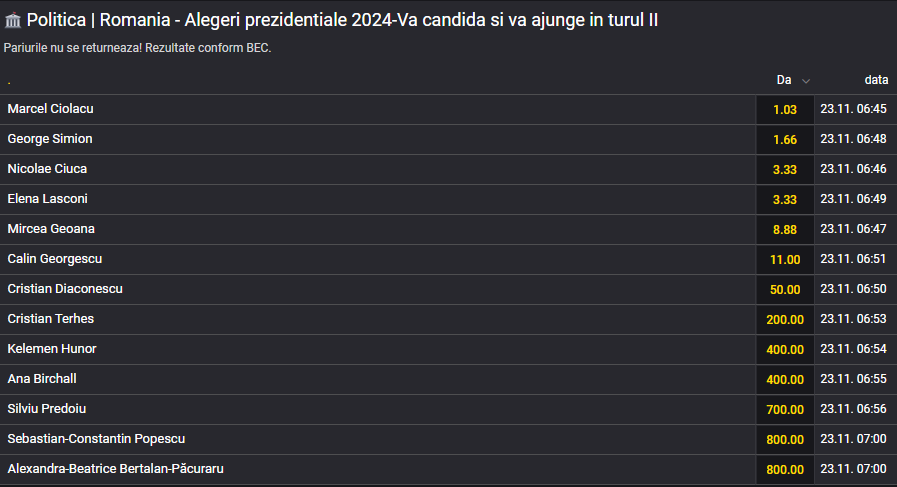Screen dimensions: 897x487
Task: Click the Da column header label
Action: pos(784,80)
